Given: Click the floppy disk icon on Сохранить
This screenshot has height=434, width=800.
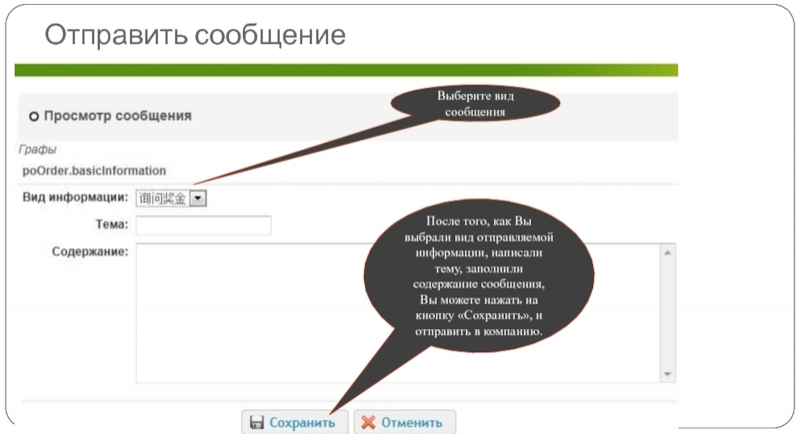Looking at the screenshot, I should 257,422.
